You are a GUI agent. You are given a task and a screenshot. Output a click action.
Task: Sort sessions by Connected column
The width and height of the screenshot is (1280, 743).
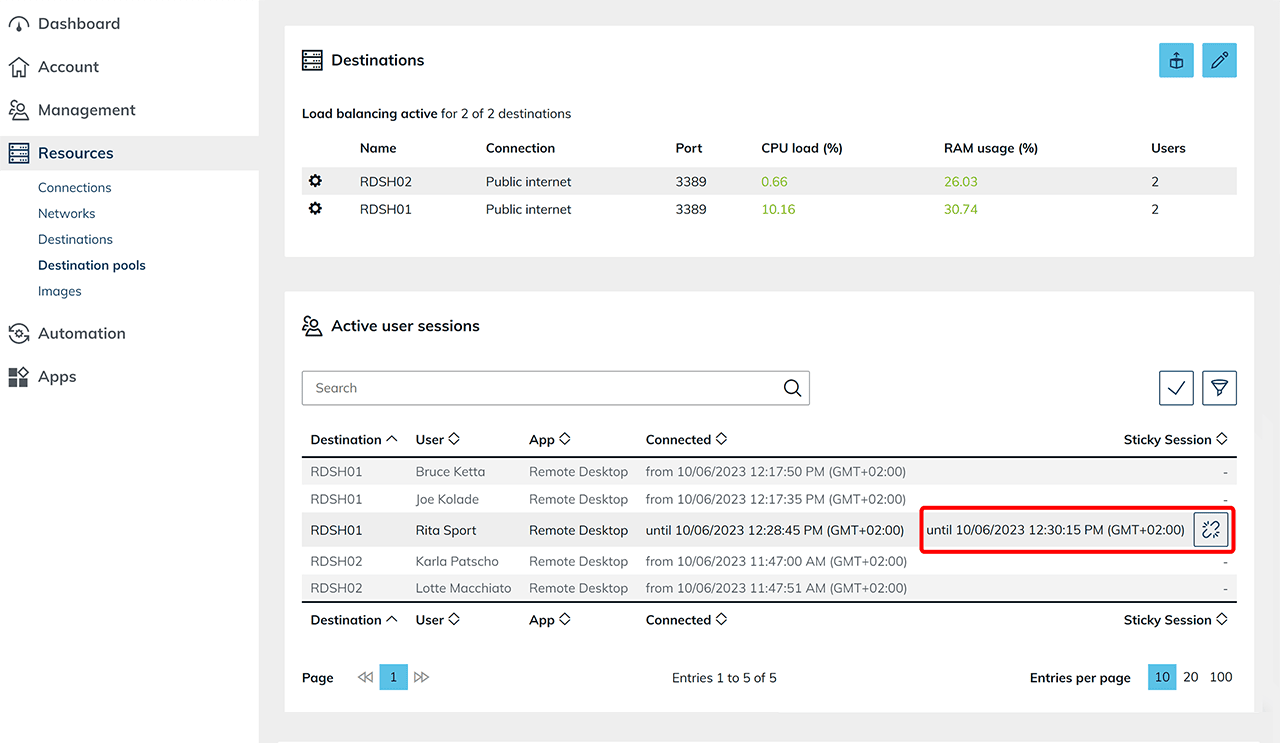686,439
